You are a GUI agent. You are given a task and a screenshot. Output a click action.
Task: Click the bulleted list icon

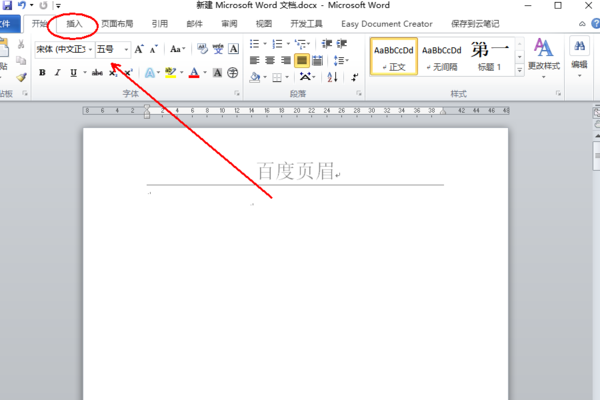(254, 44)
